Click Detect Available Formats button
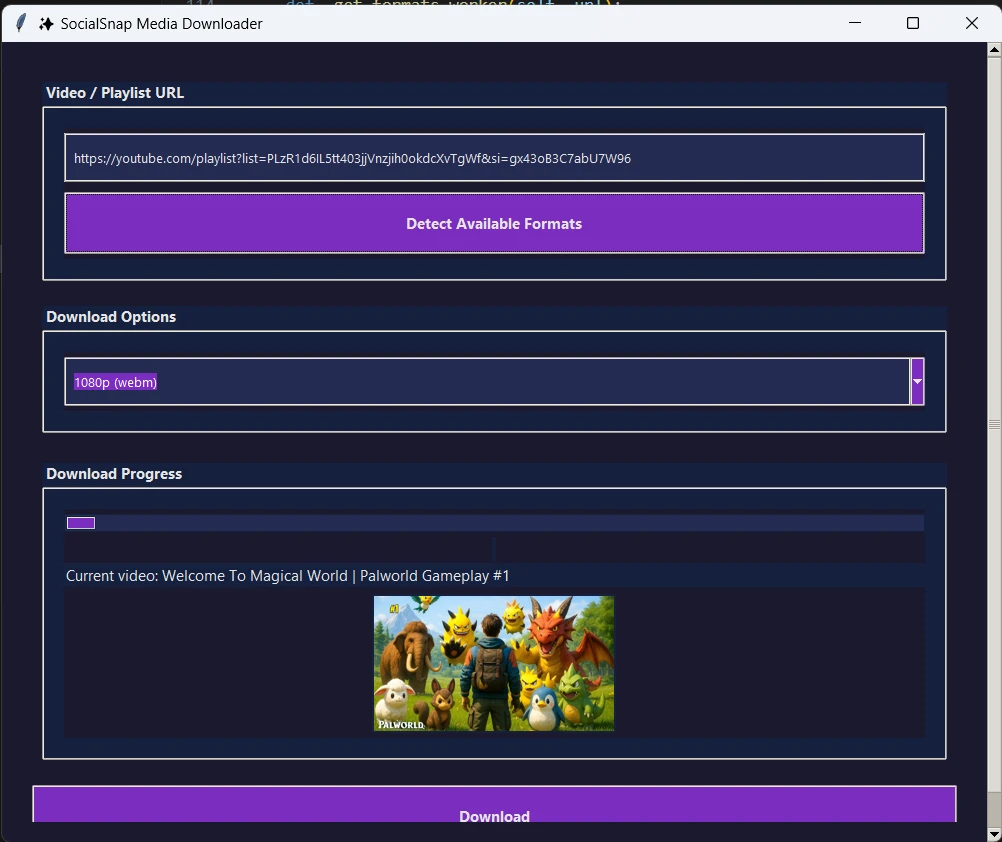This screenshot has width=1002, height=842. [494, 223]
